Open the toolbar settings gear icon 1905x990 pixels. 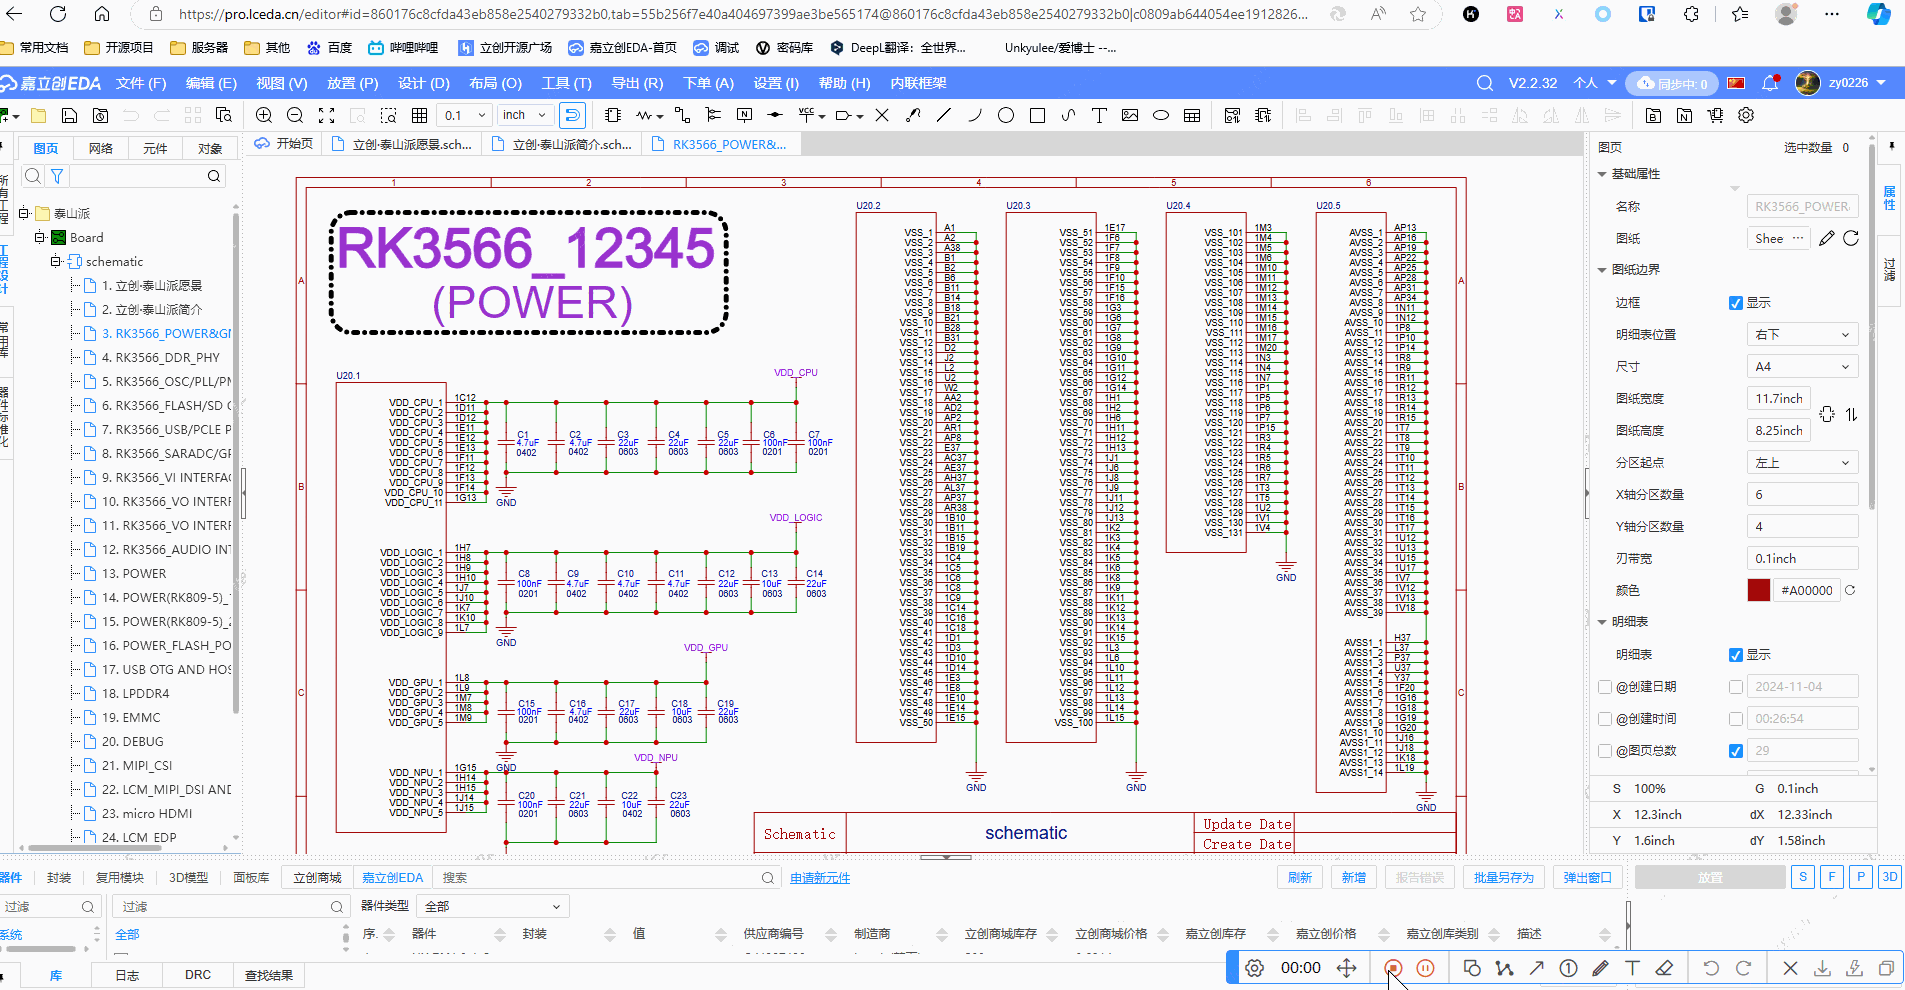(1746, 115)
